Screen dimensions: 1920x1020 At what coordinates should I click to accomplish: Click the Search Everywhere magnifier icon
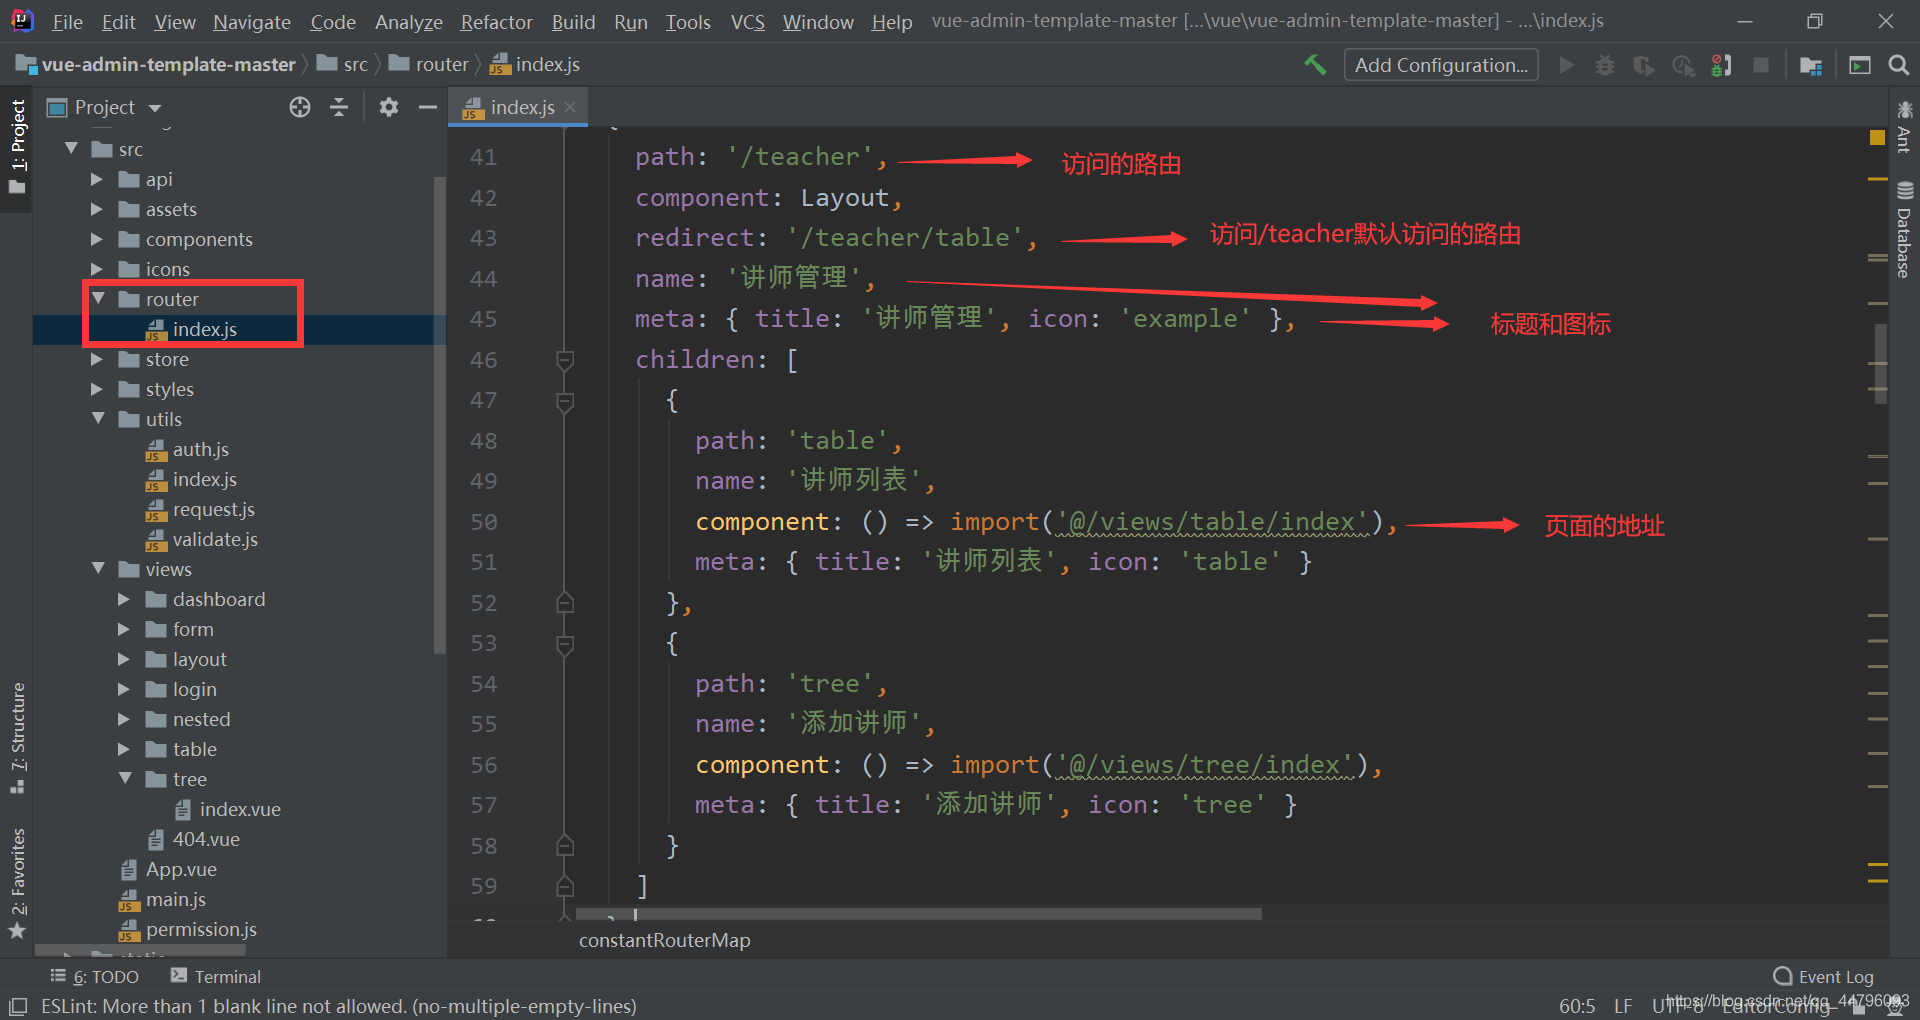1898,65
